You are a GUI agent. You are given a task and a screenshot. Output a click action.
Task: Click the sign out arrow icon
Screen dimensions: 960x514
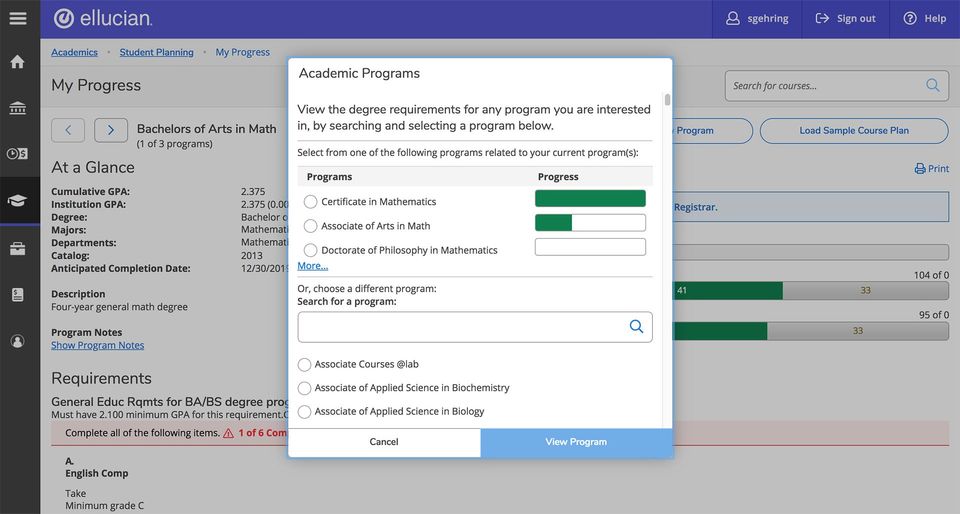822,18
